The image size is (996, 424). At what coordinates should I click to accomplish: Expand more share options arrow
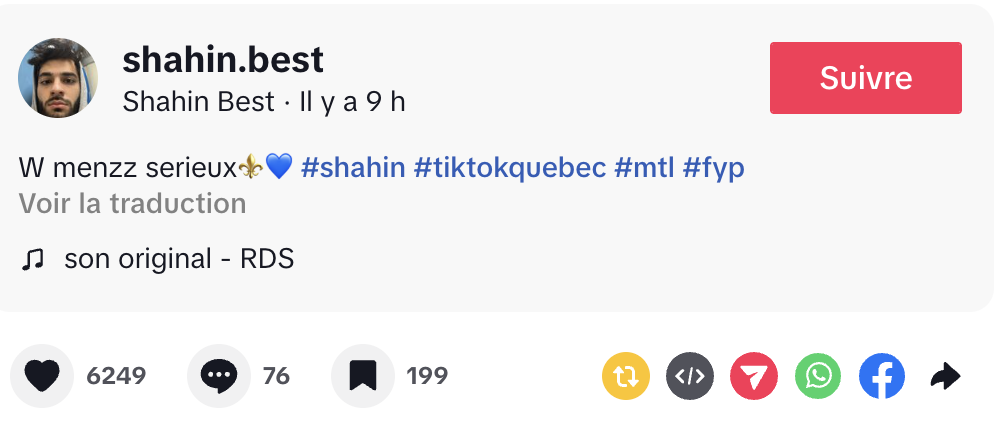click(x=945, y=376)
